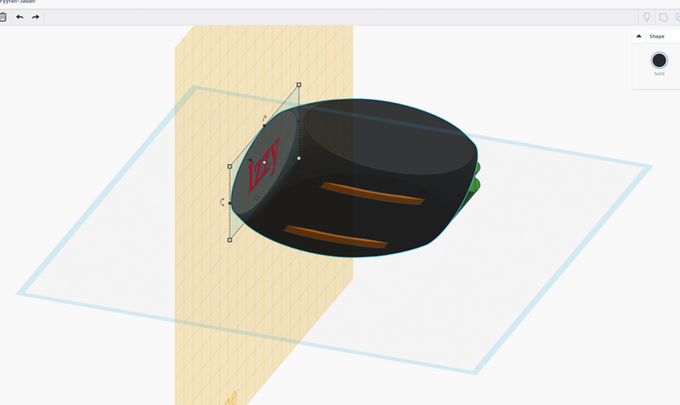Viewport: 680px width, 405px height.
Task: Click the Delete trash can icon
Action: 3,17
